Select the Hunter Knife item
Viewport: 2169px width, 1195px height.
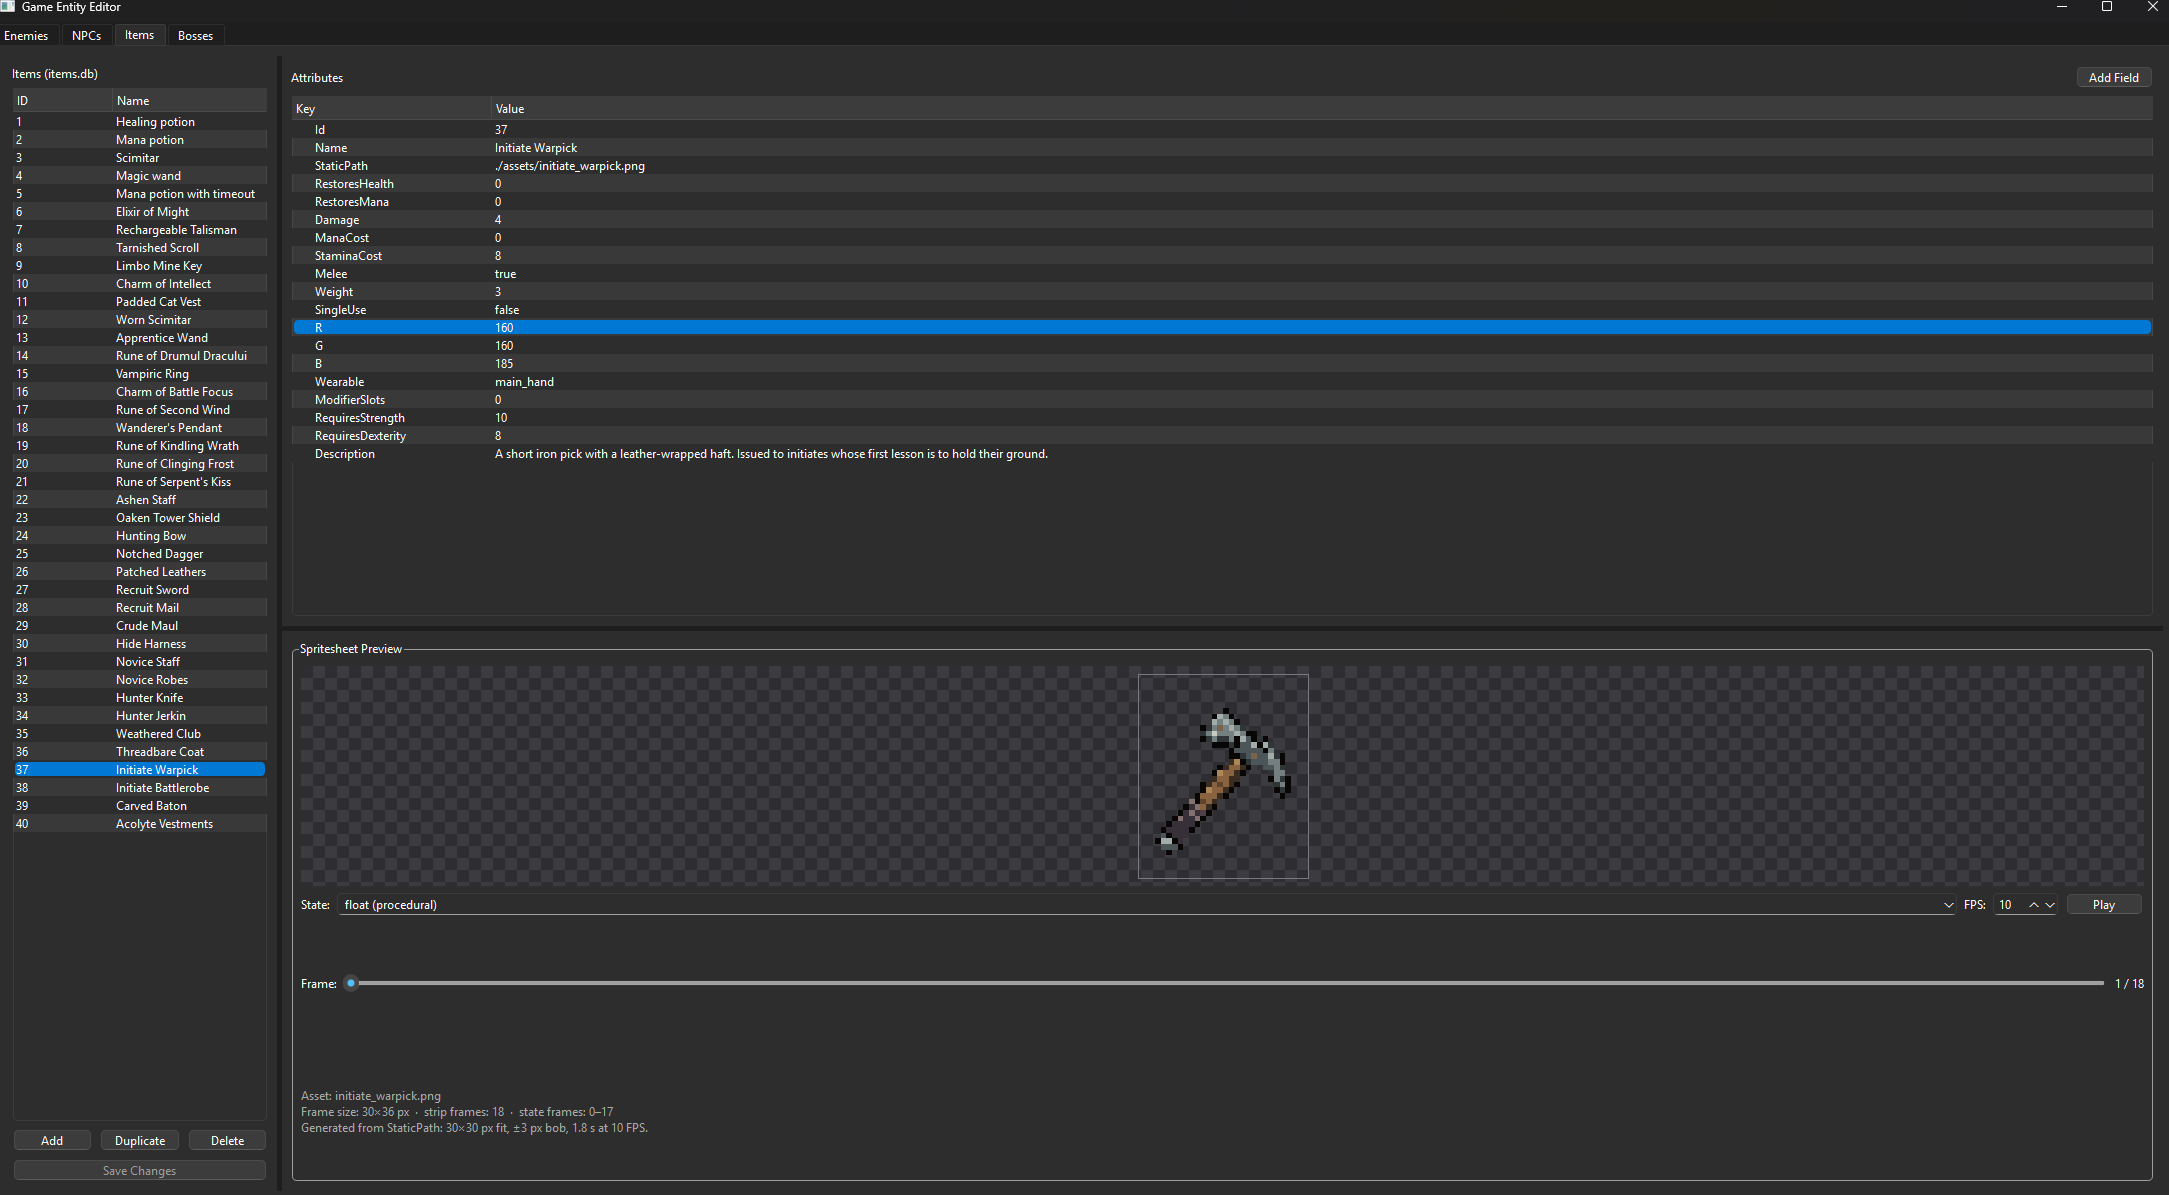[x=140, y=697]
